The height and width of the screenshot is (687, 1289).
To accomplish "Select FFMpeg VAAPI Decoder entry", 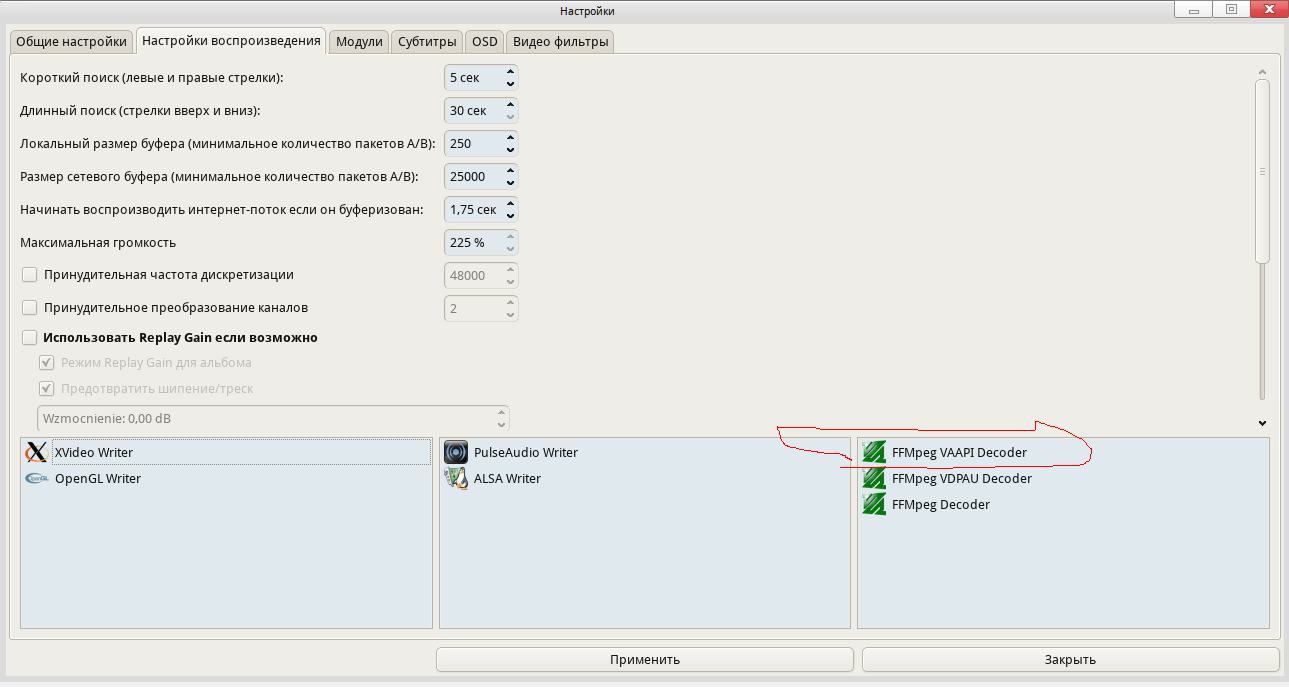I will point(1063,452).
